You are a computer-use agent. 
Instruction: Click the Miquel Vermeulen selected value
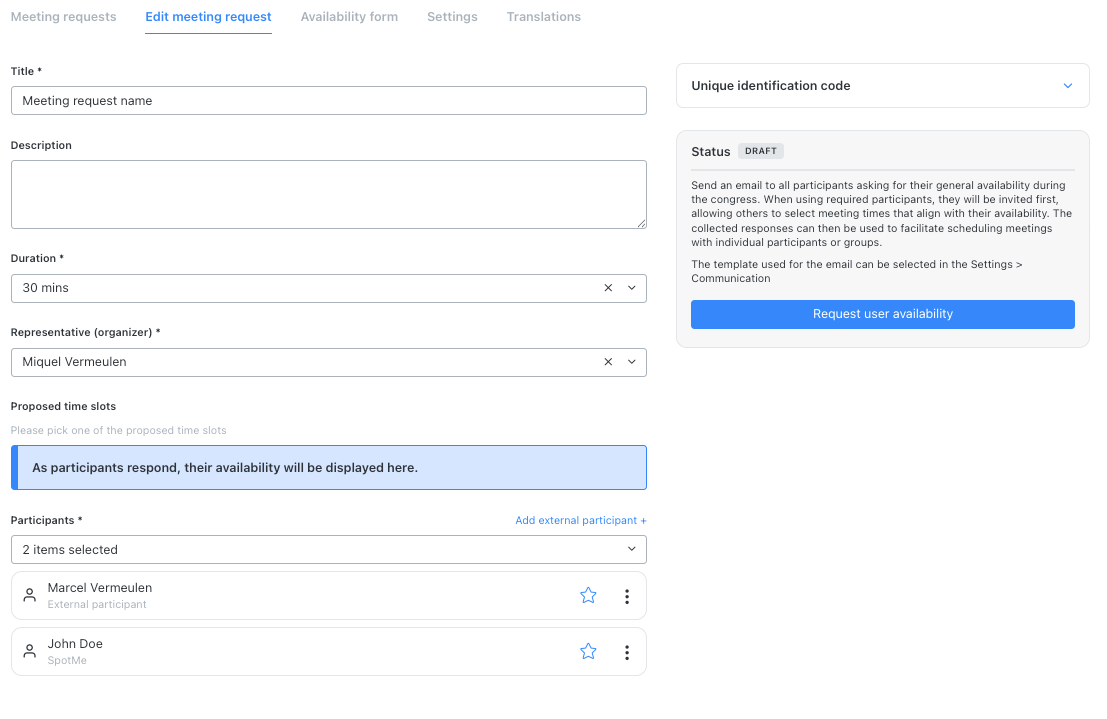[74, 362]
